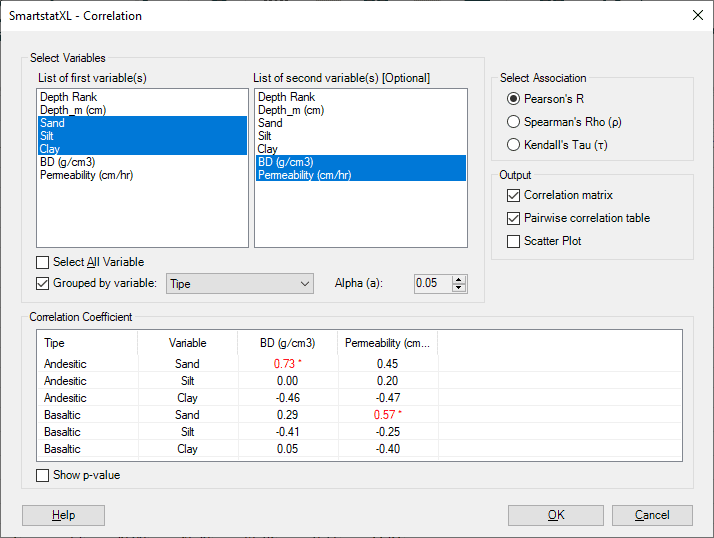Click the Alpha value input field
This screenshot has height=538, width=714.
pos(432,284)
